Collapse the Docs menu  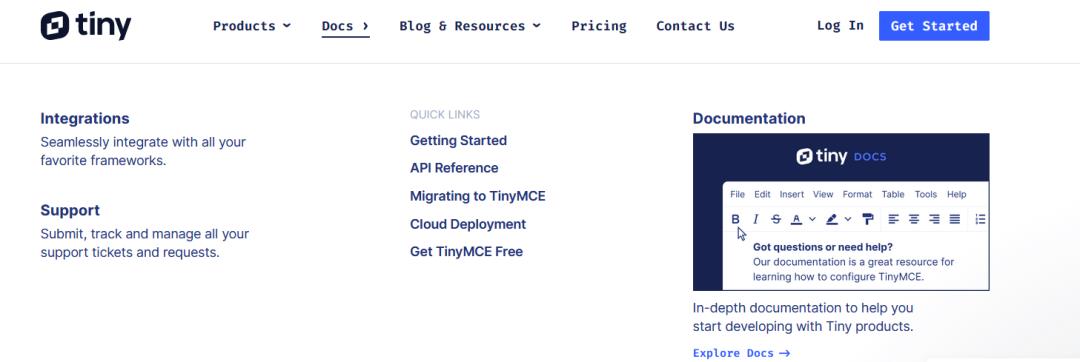(x=345, y=26)
